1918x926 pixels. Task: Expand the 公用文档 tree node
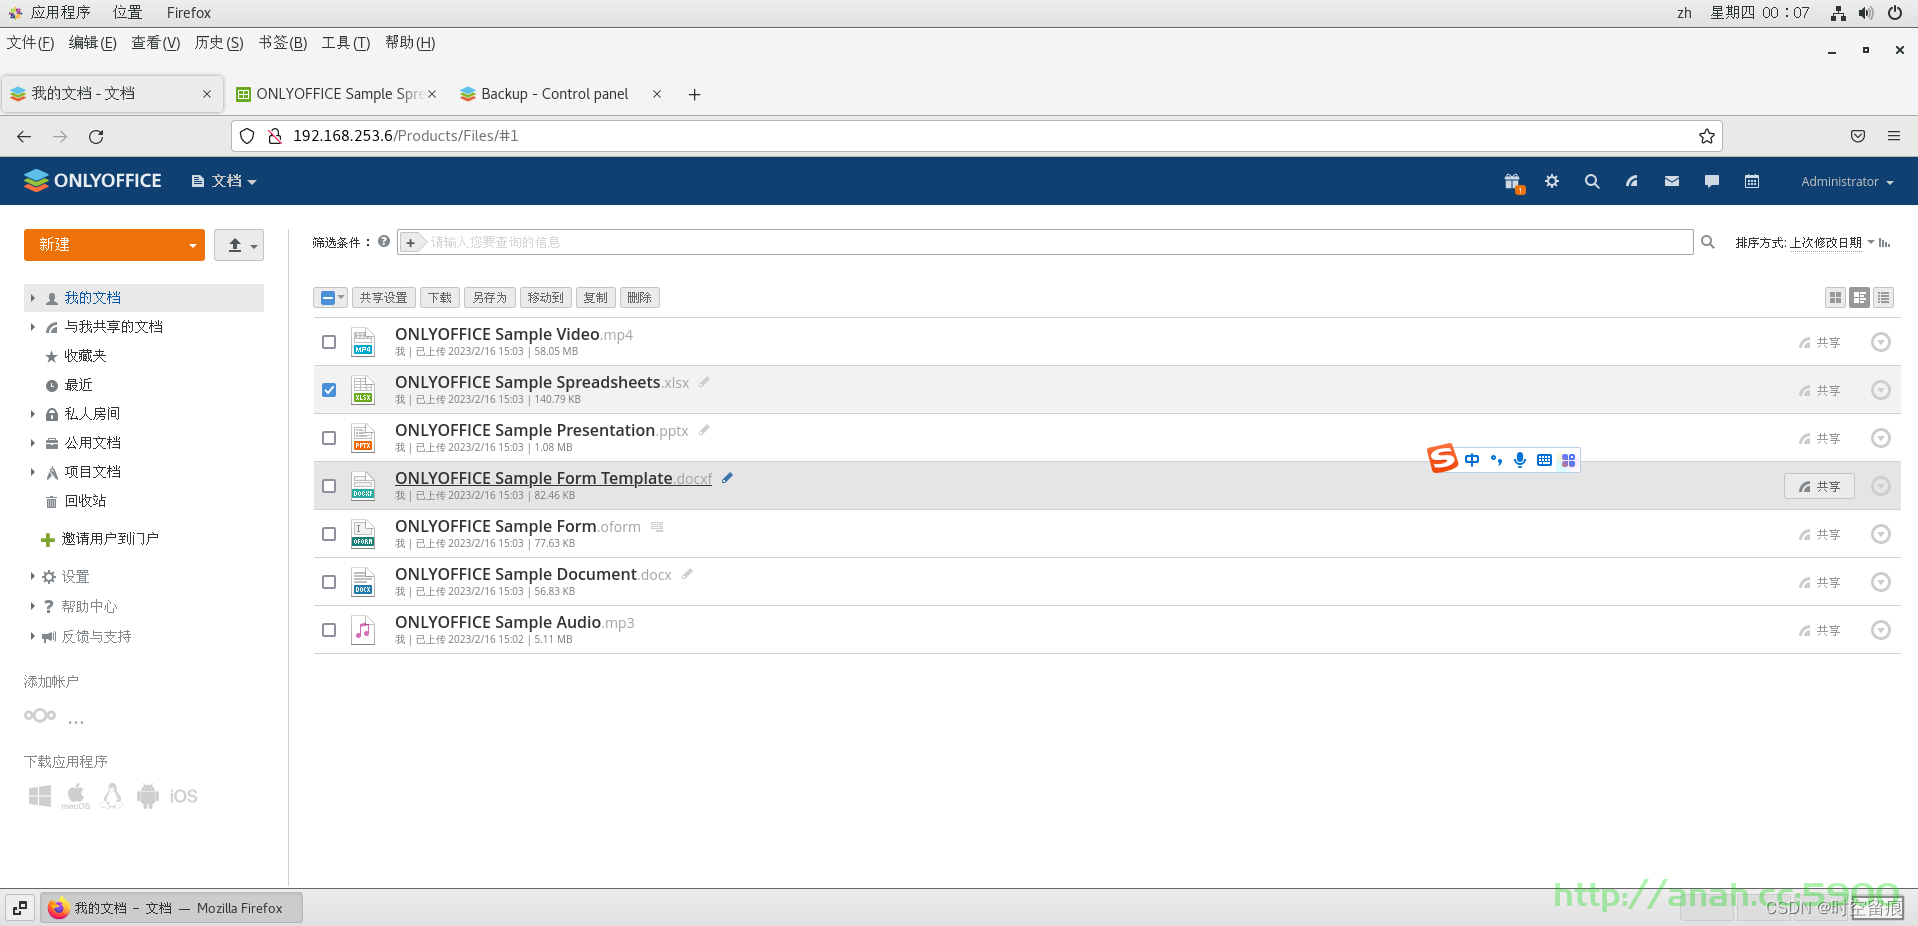click(32, 443)
